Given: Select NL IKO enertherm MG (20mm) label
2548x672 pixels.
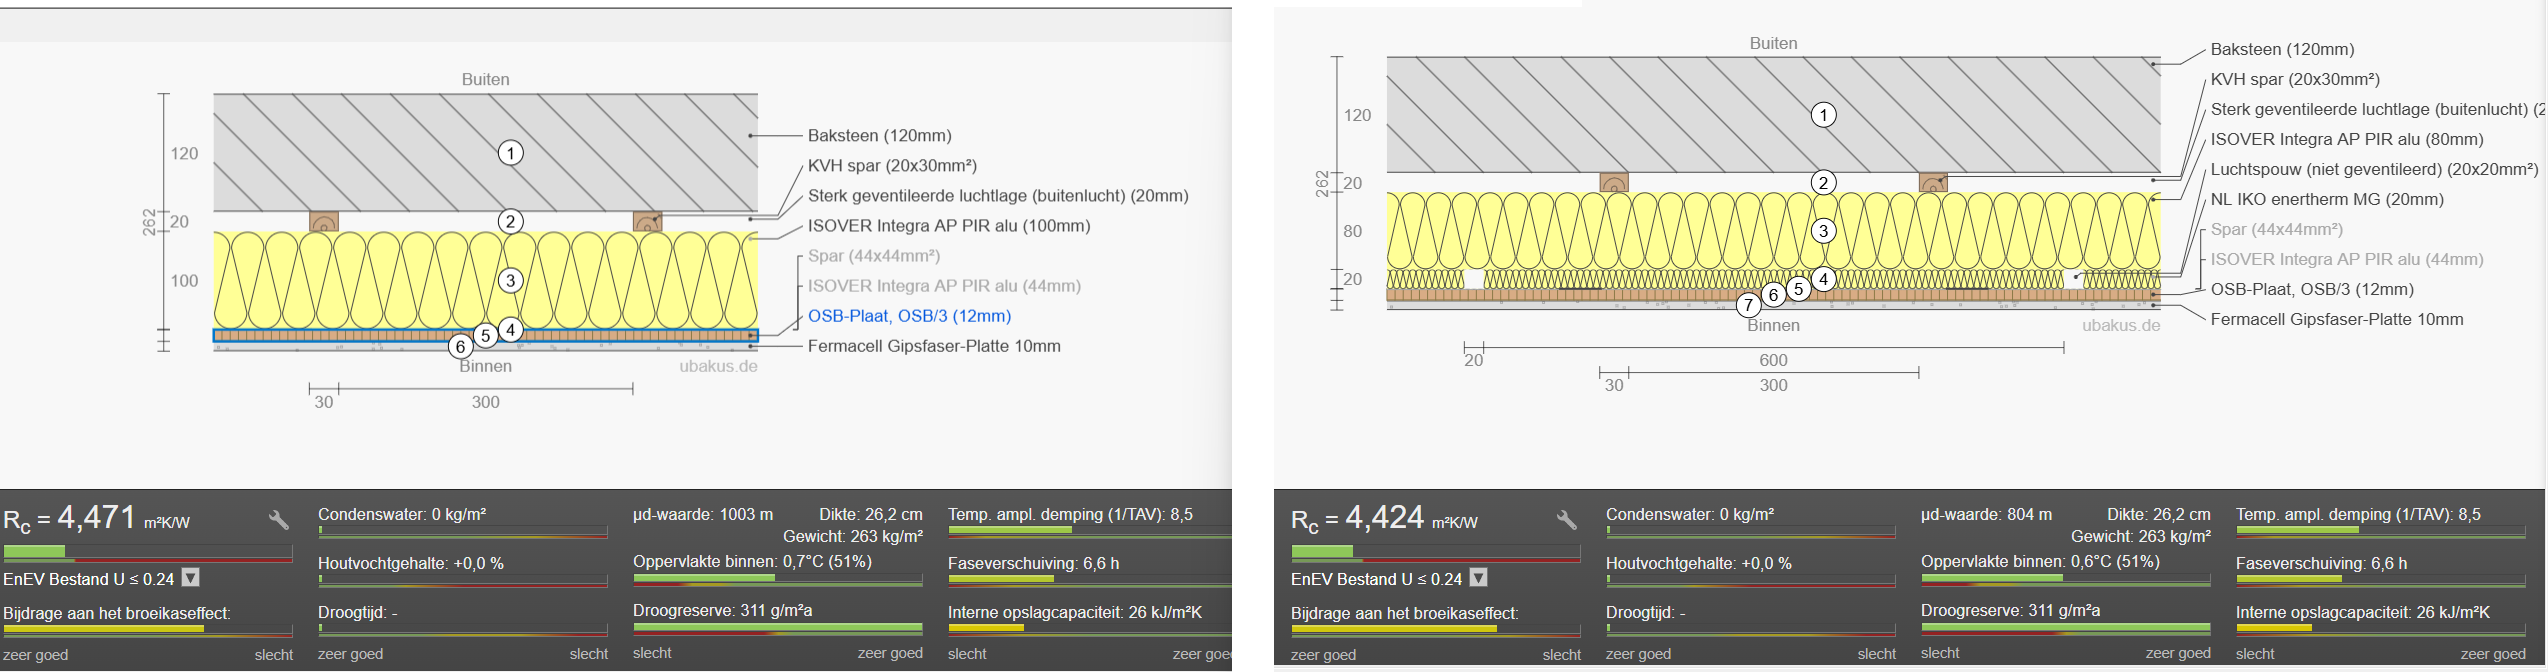Looking at the screenshot, I should point(2327,200).
